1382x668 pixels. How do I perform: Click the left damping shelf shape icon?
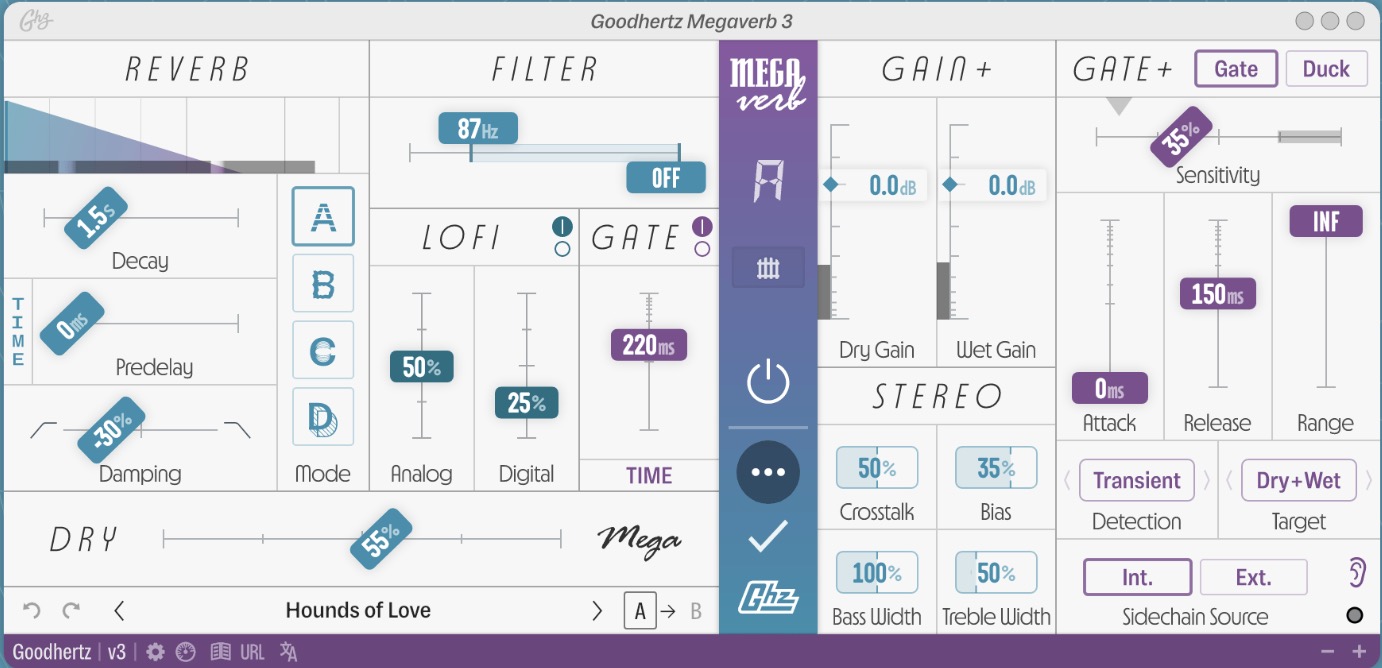(44, 429)
